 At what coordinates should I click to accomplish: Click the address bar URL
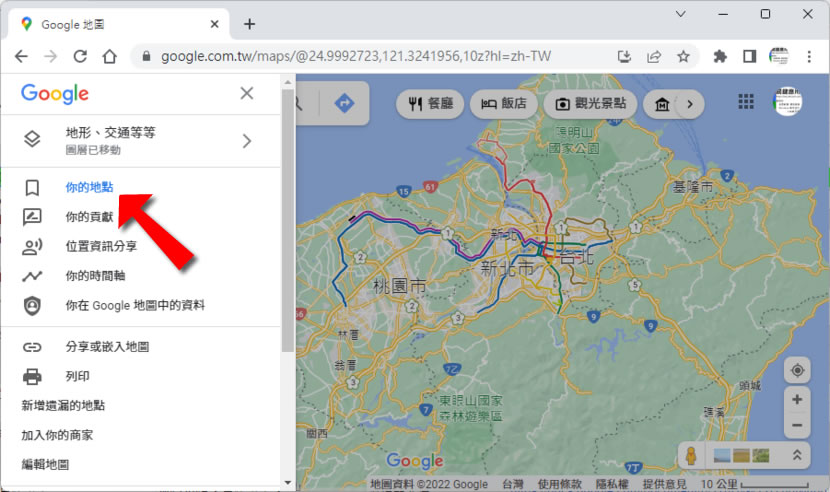tap(356, 56)
